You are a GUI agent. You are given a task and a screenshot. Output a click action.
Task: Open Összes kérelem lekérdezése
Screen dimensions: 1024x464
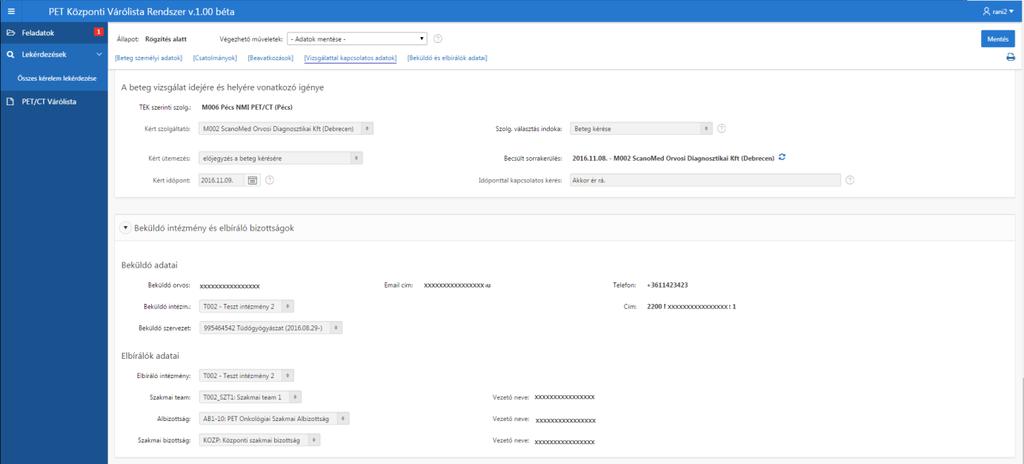pos(57,78)
